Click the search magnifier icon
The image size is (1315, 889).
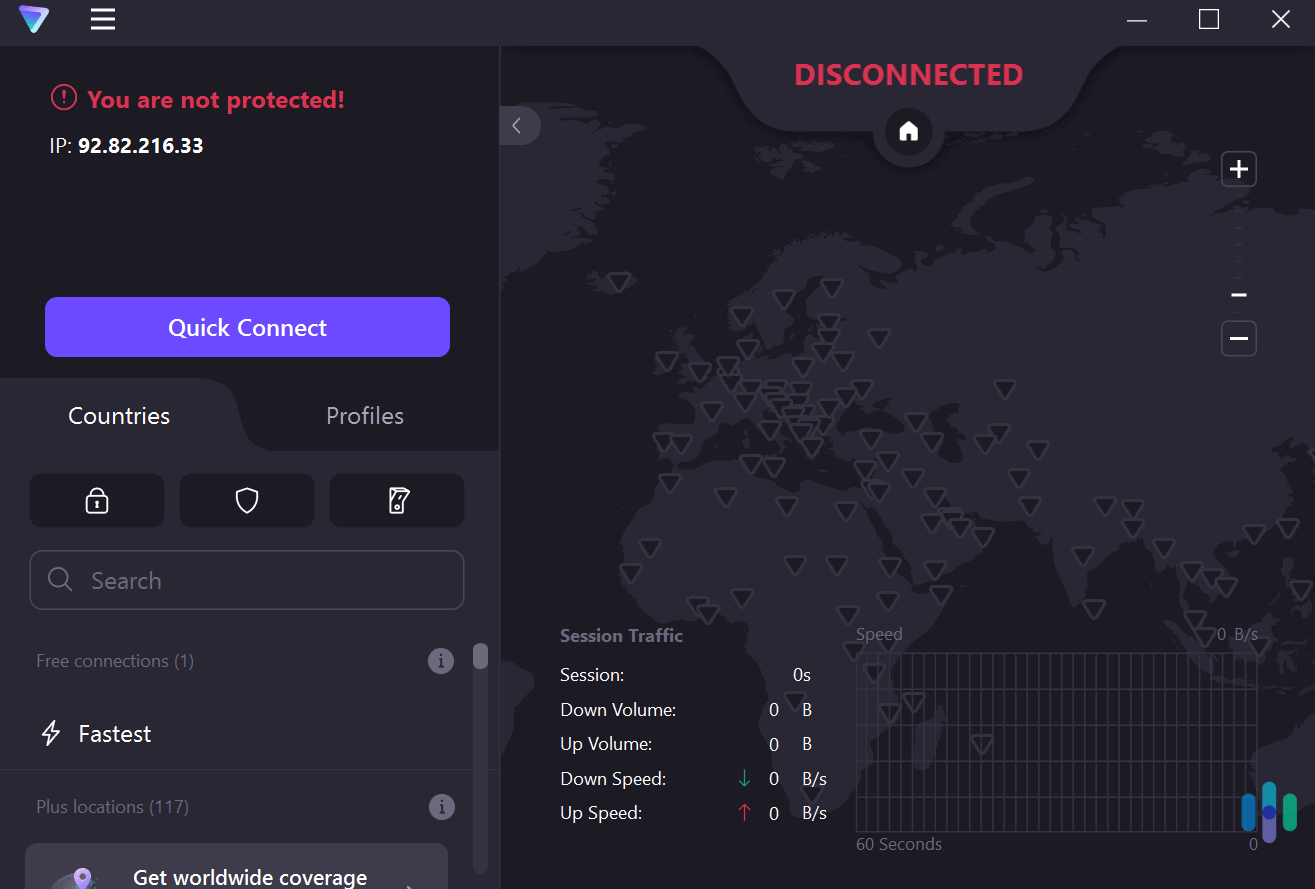point(59,580)
